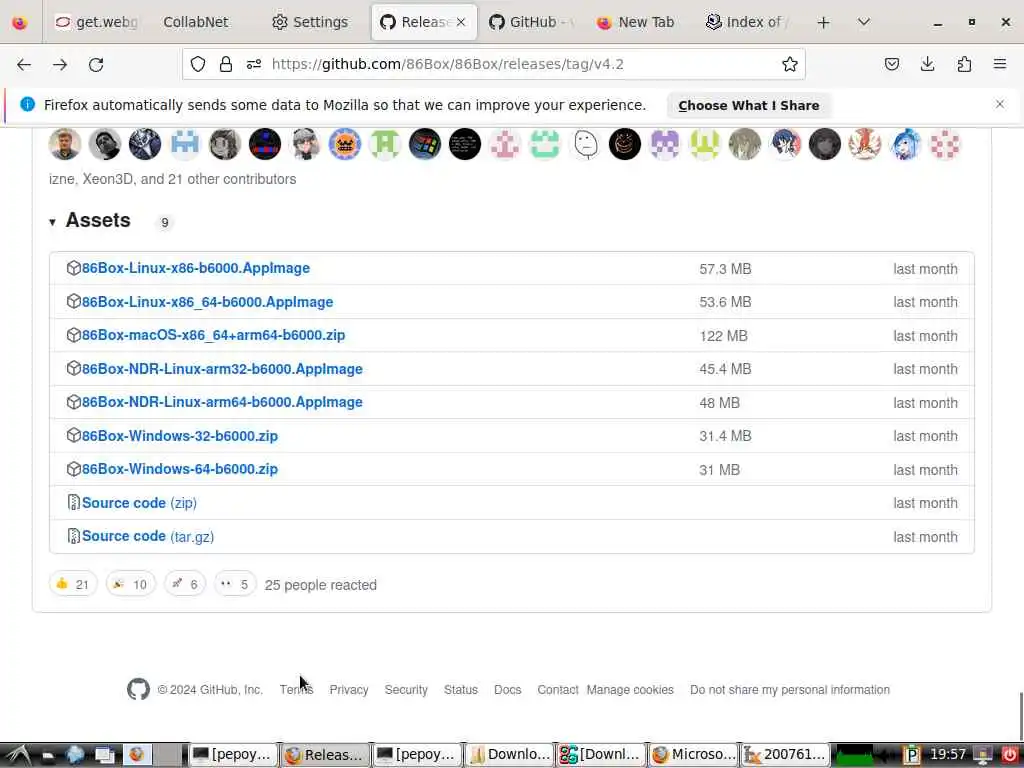Download 86Box-macOS-x86_64+arm64-b6000.zip
This screenshot has height=768, width=1024.
[214, 335]
